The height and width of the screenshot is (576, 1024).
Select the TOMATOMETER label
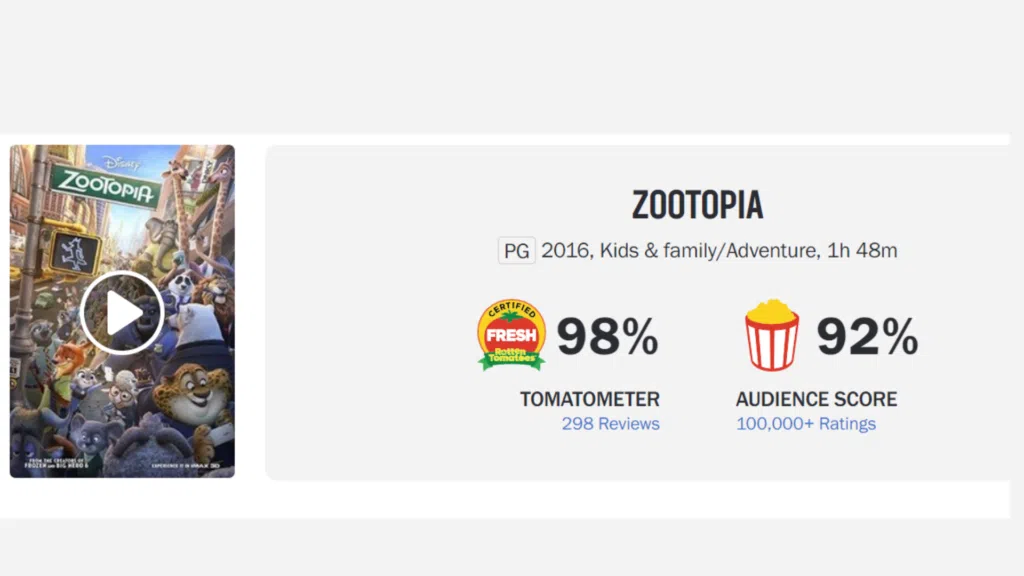[589, 398]
